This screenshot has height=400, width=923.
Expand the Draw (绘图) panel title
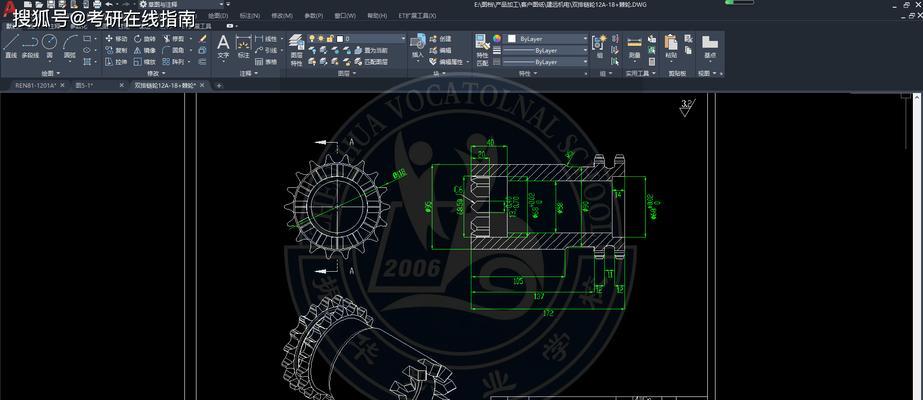(x=51, y=74)
